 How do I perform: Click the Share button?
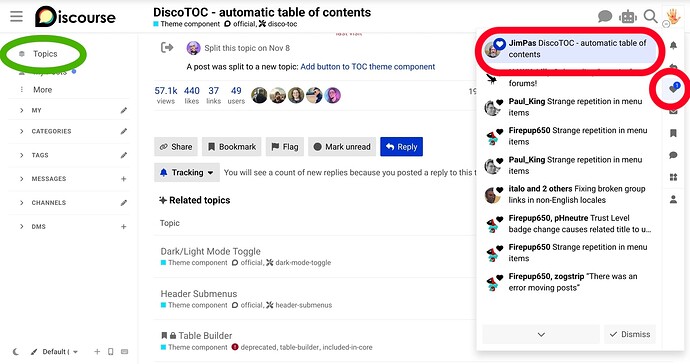(x=176, y=147)
